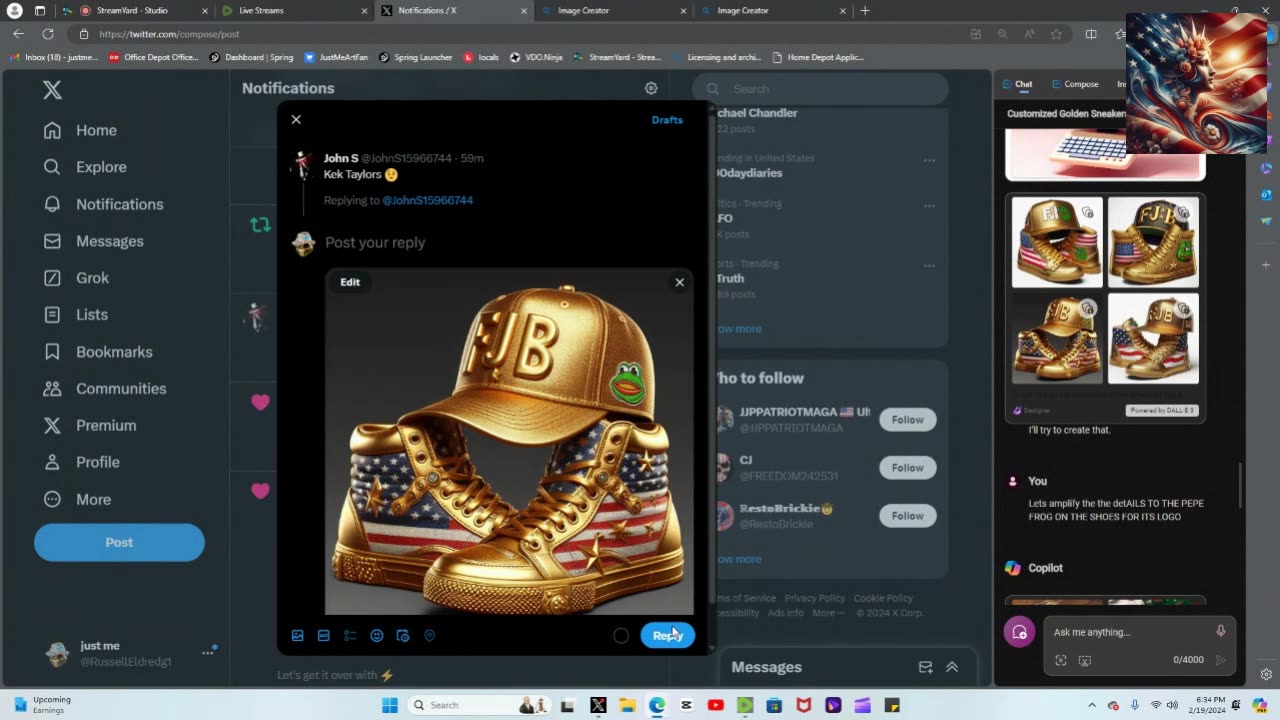Show hidden system tray icons

coord(1092,705)
